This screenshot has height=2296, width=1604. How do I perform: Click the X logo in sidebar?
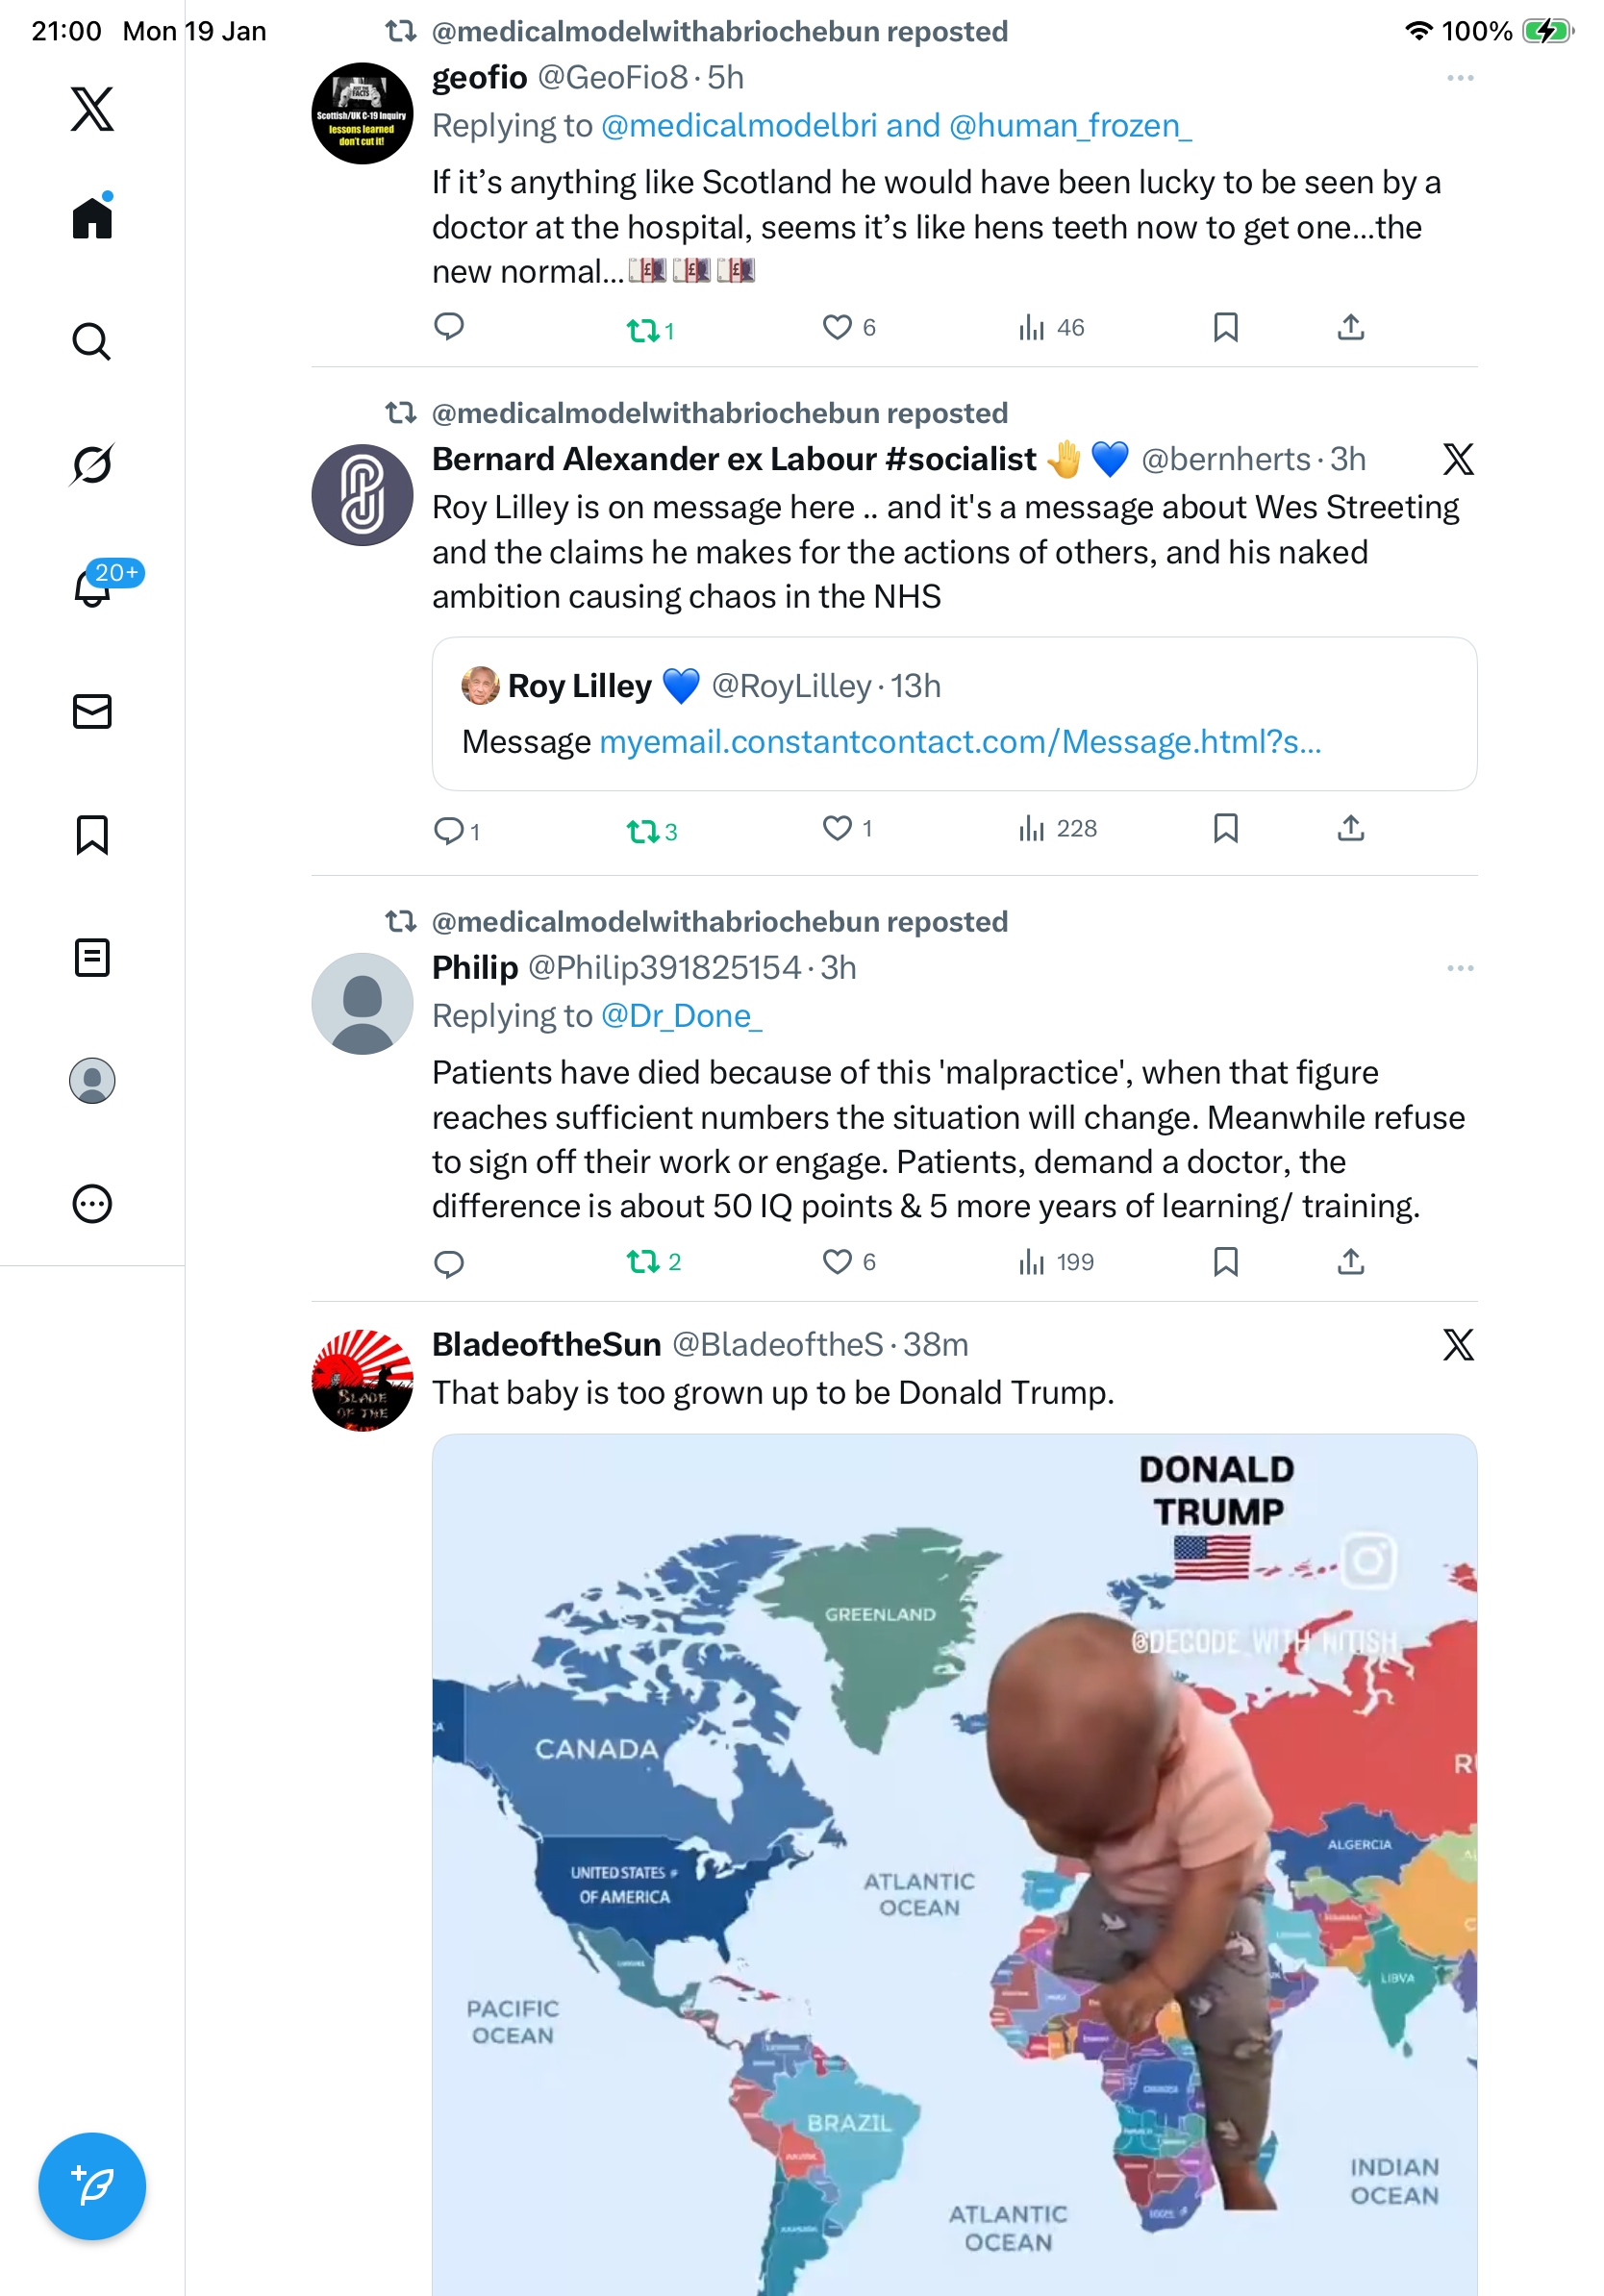click(92, 108)
